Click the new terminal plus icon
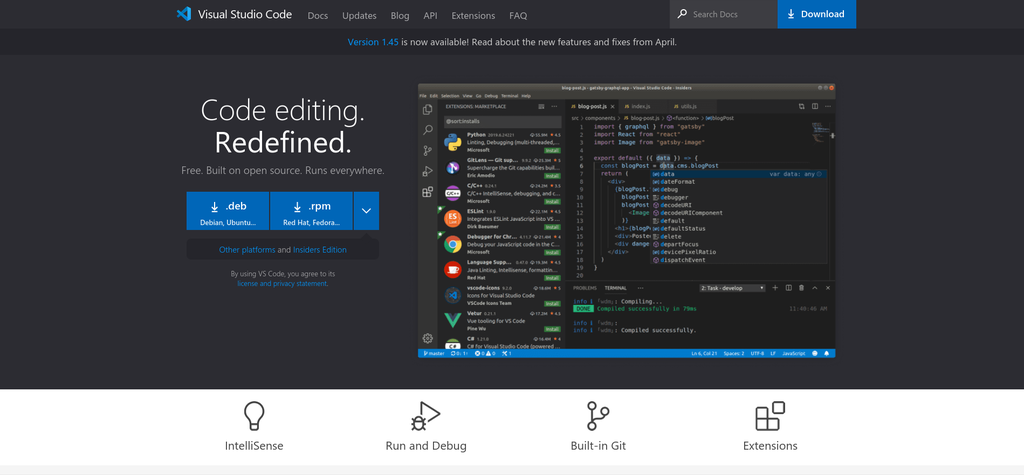Viewport: 1024px width, 475px height. pyautogui.click(x=775, y=287)
